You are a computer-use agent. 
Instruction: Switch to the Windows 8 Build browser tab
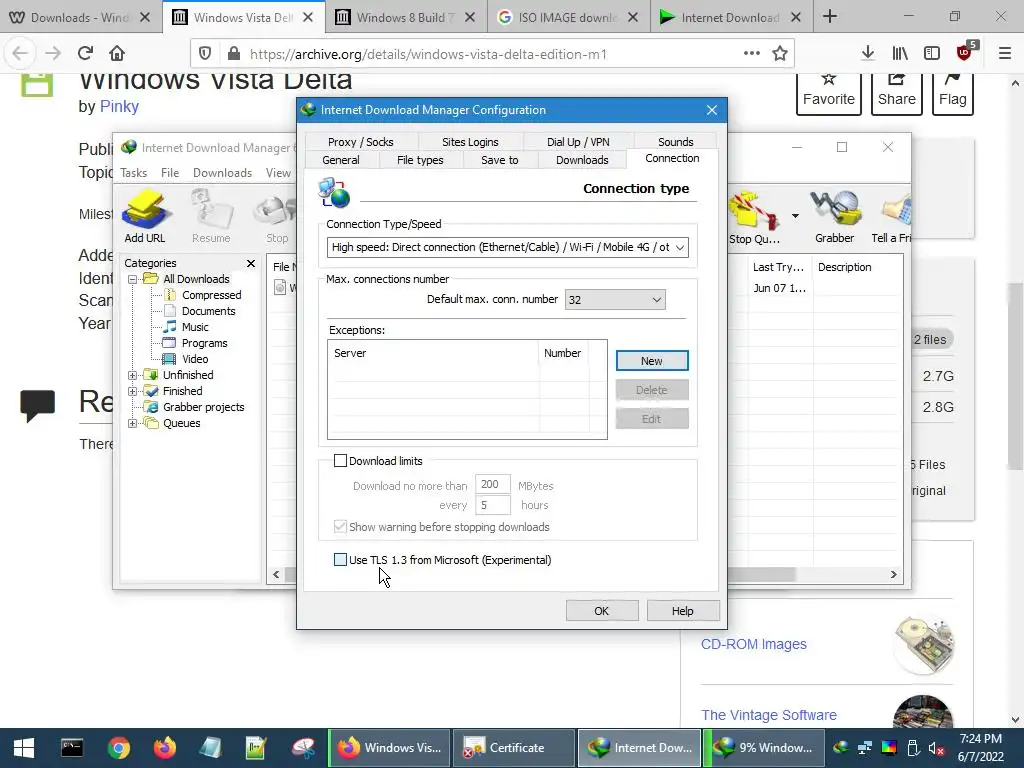coord(405,18)
